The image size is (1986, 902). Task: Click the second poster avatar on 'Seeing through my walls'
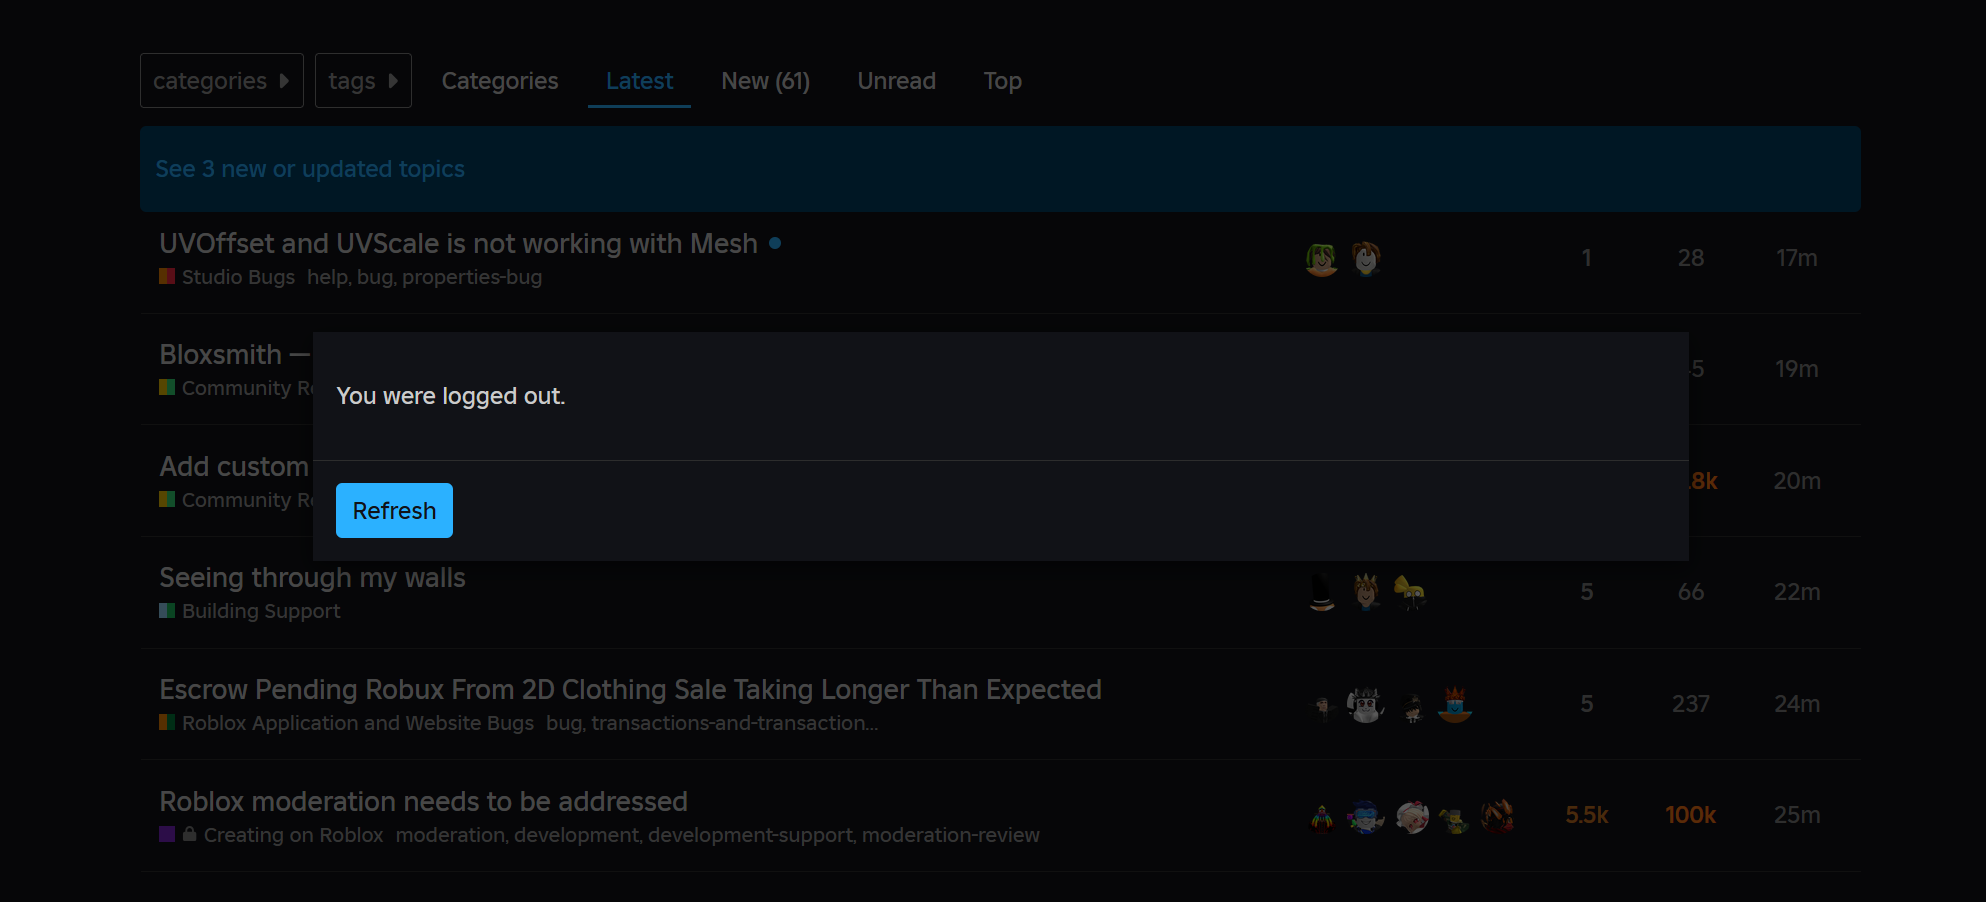[1366, 592]
